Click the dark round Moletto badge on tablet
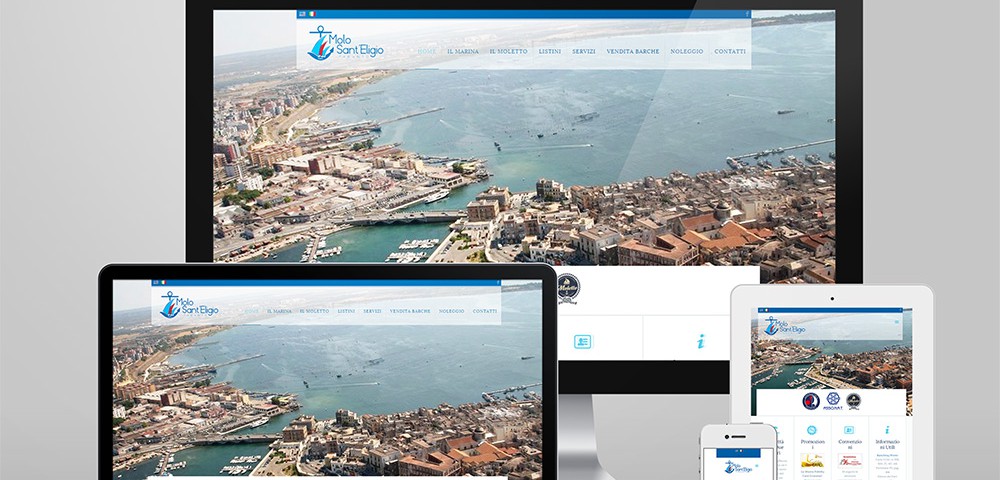This screenshot has width=1000, height=480. click(853, 401)
